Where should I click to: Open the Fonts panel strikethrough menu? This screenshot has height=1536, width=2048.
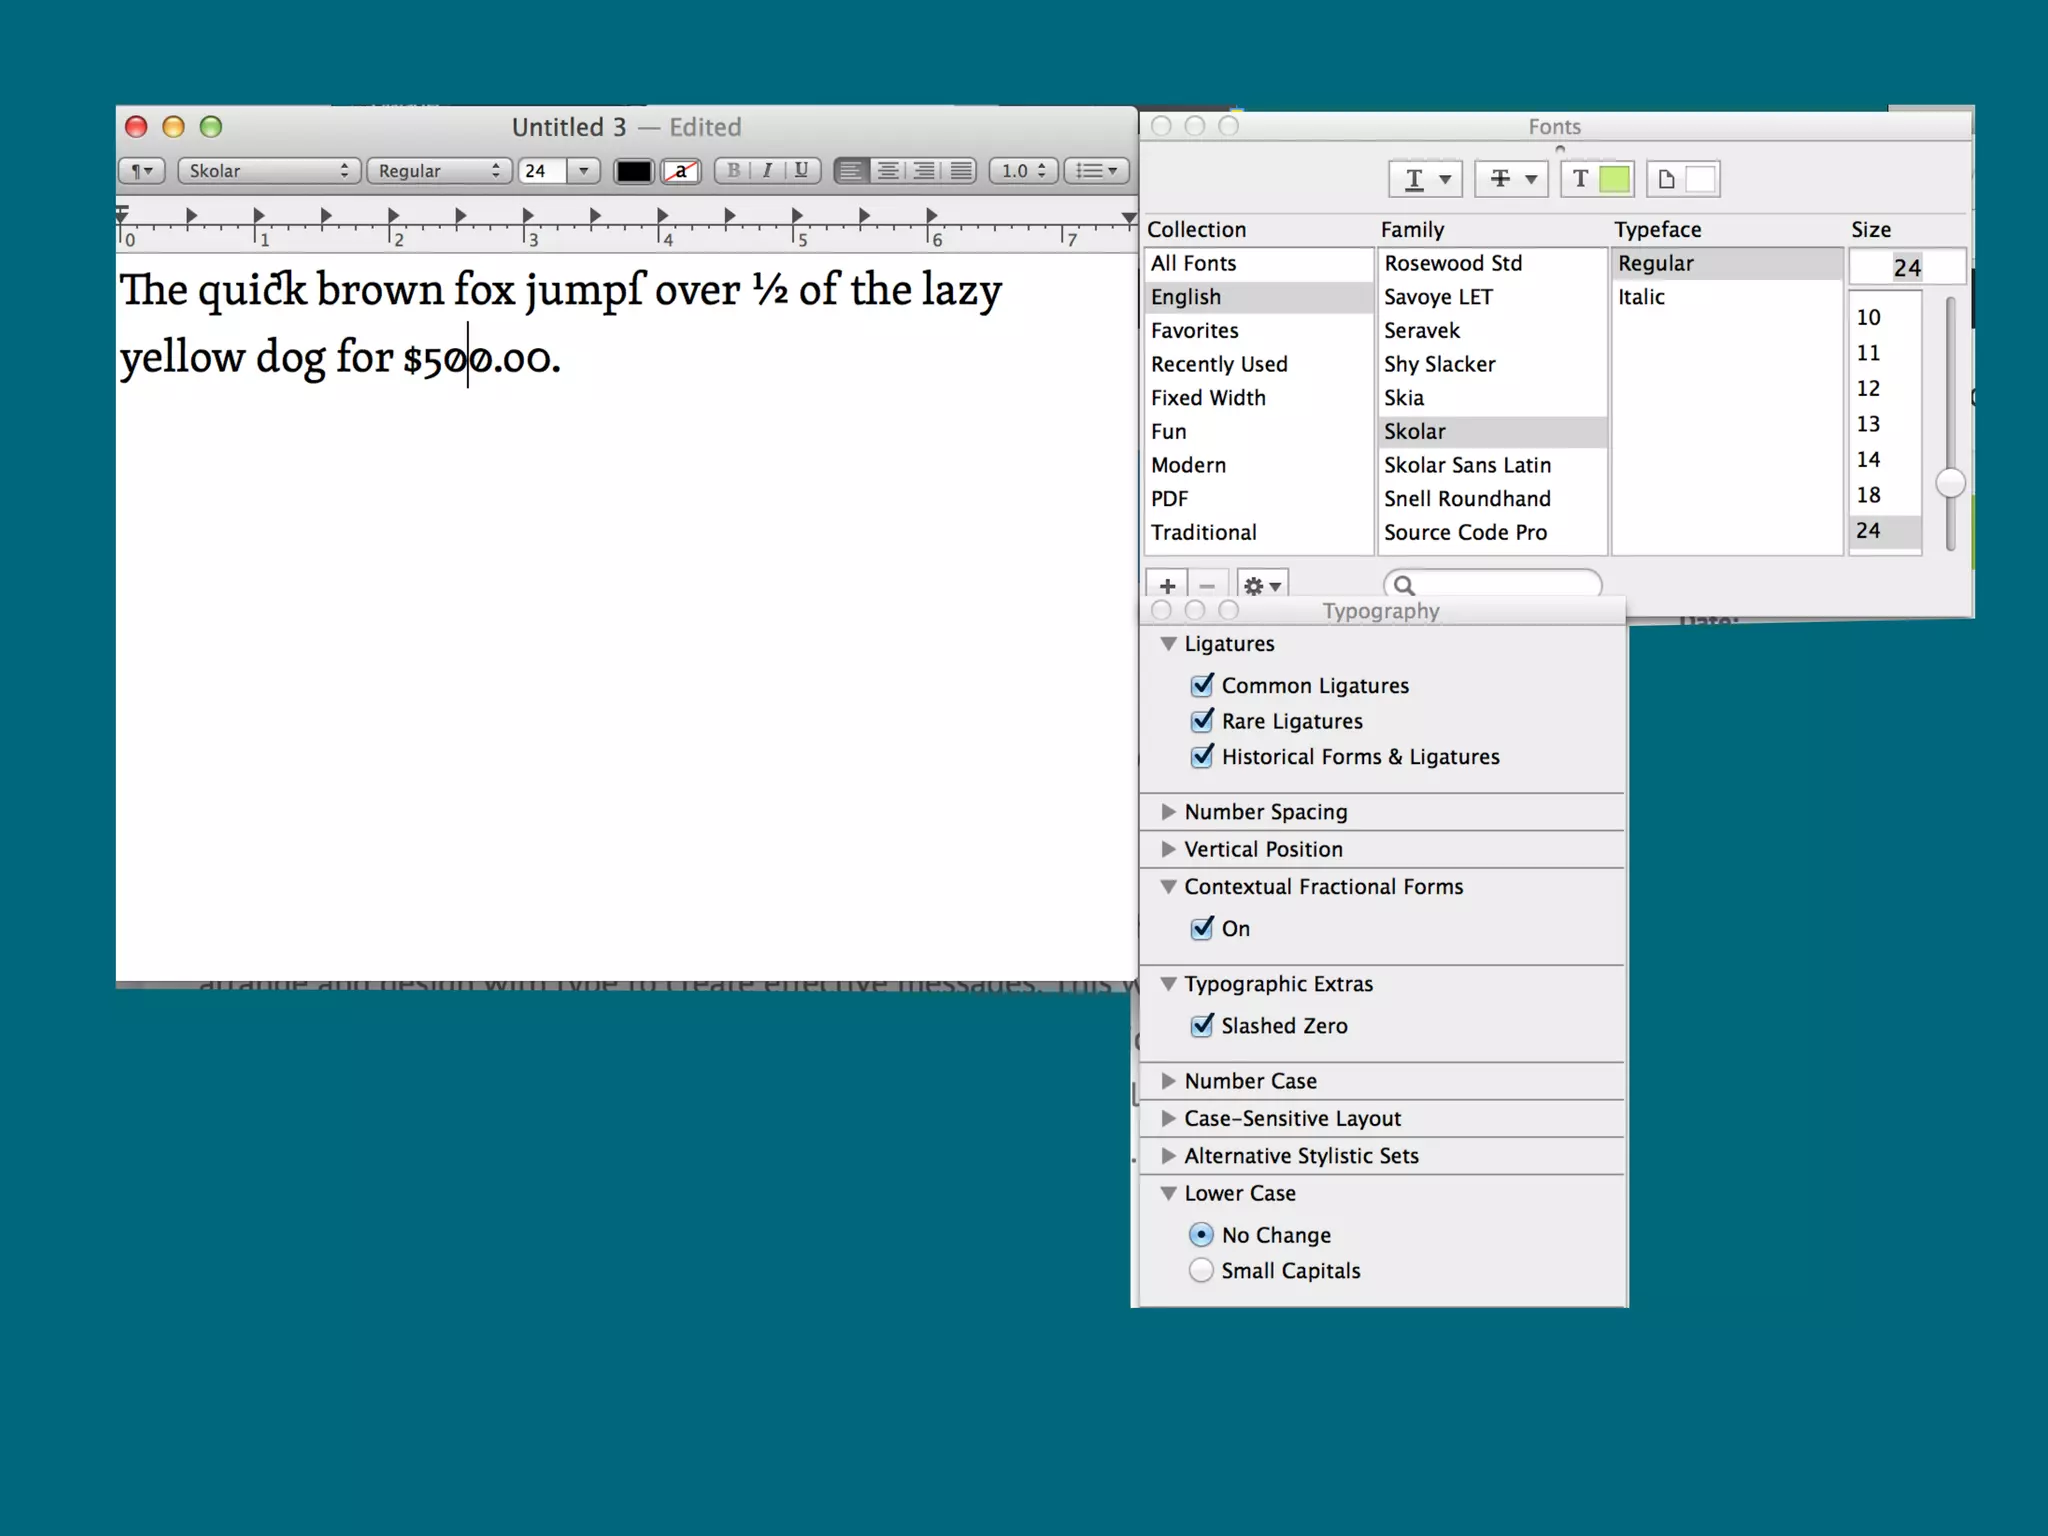pos(1511,179)
